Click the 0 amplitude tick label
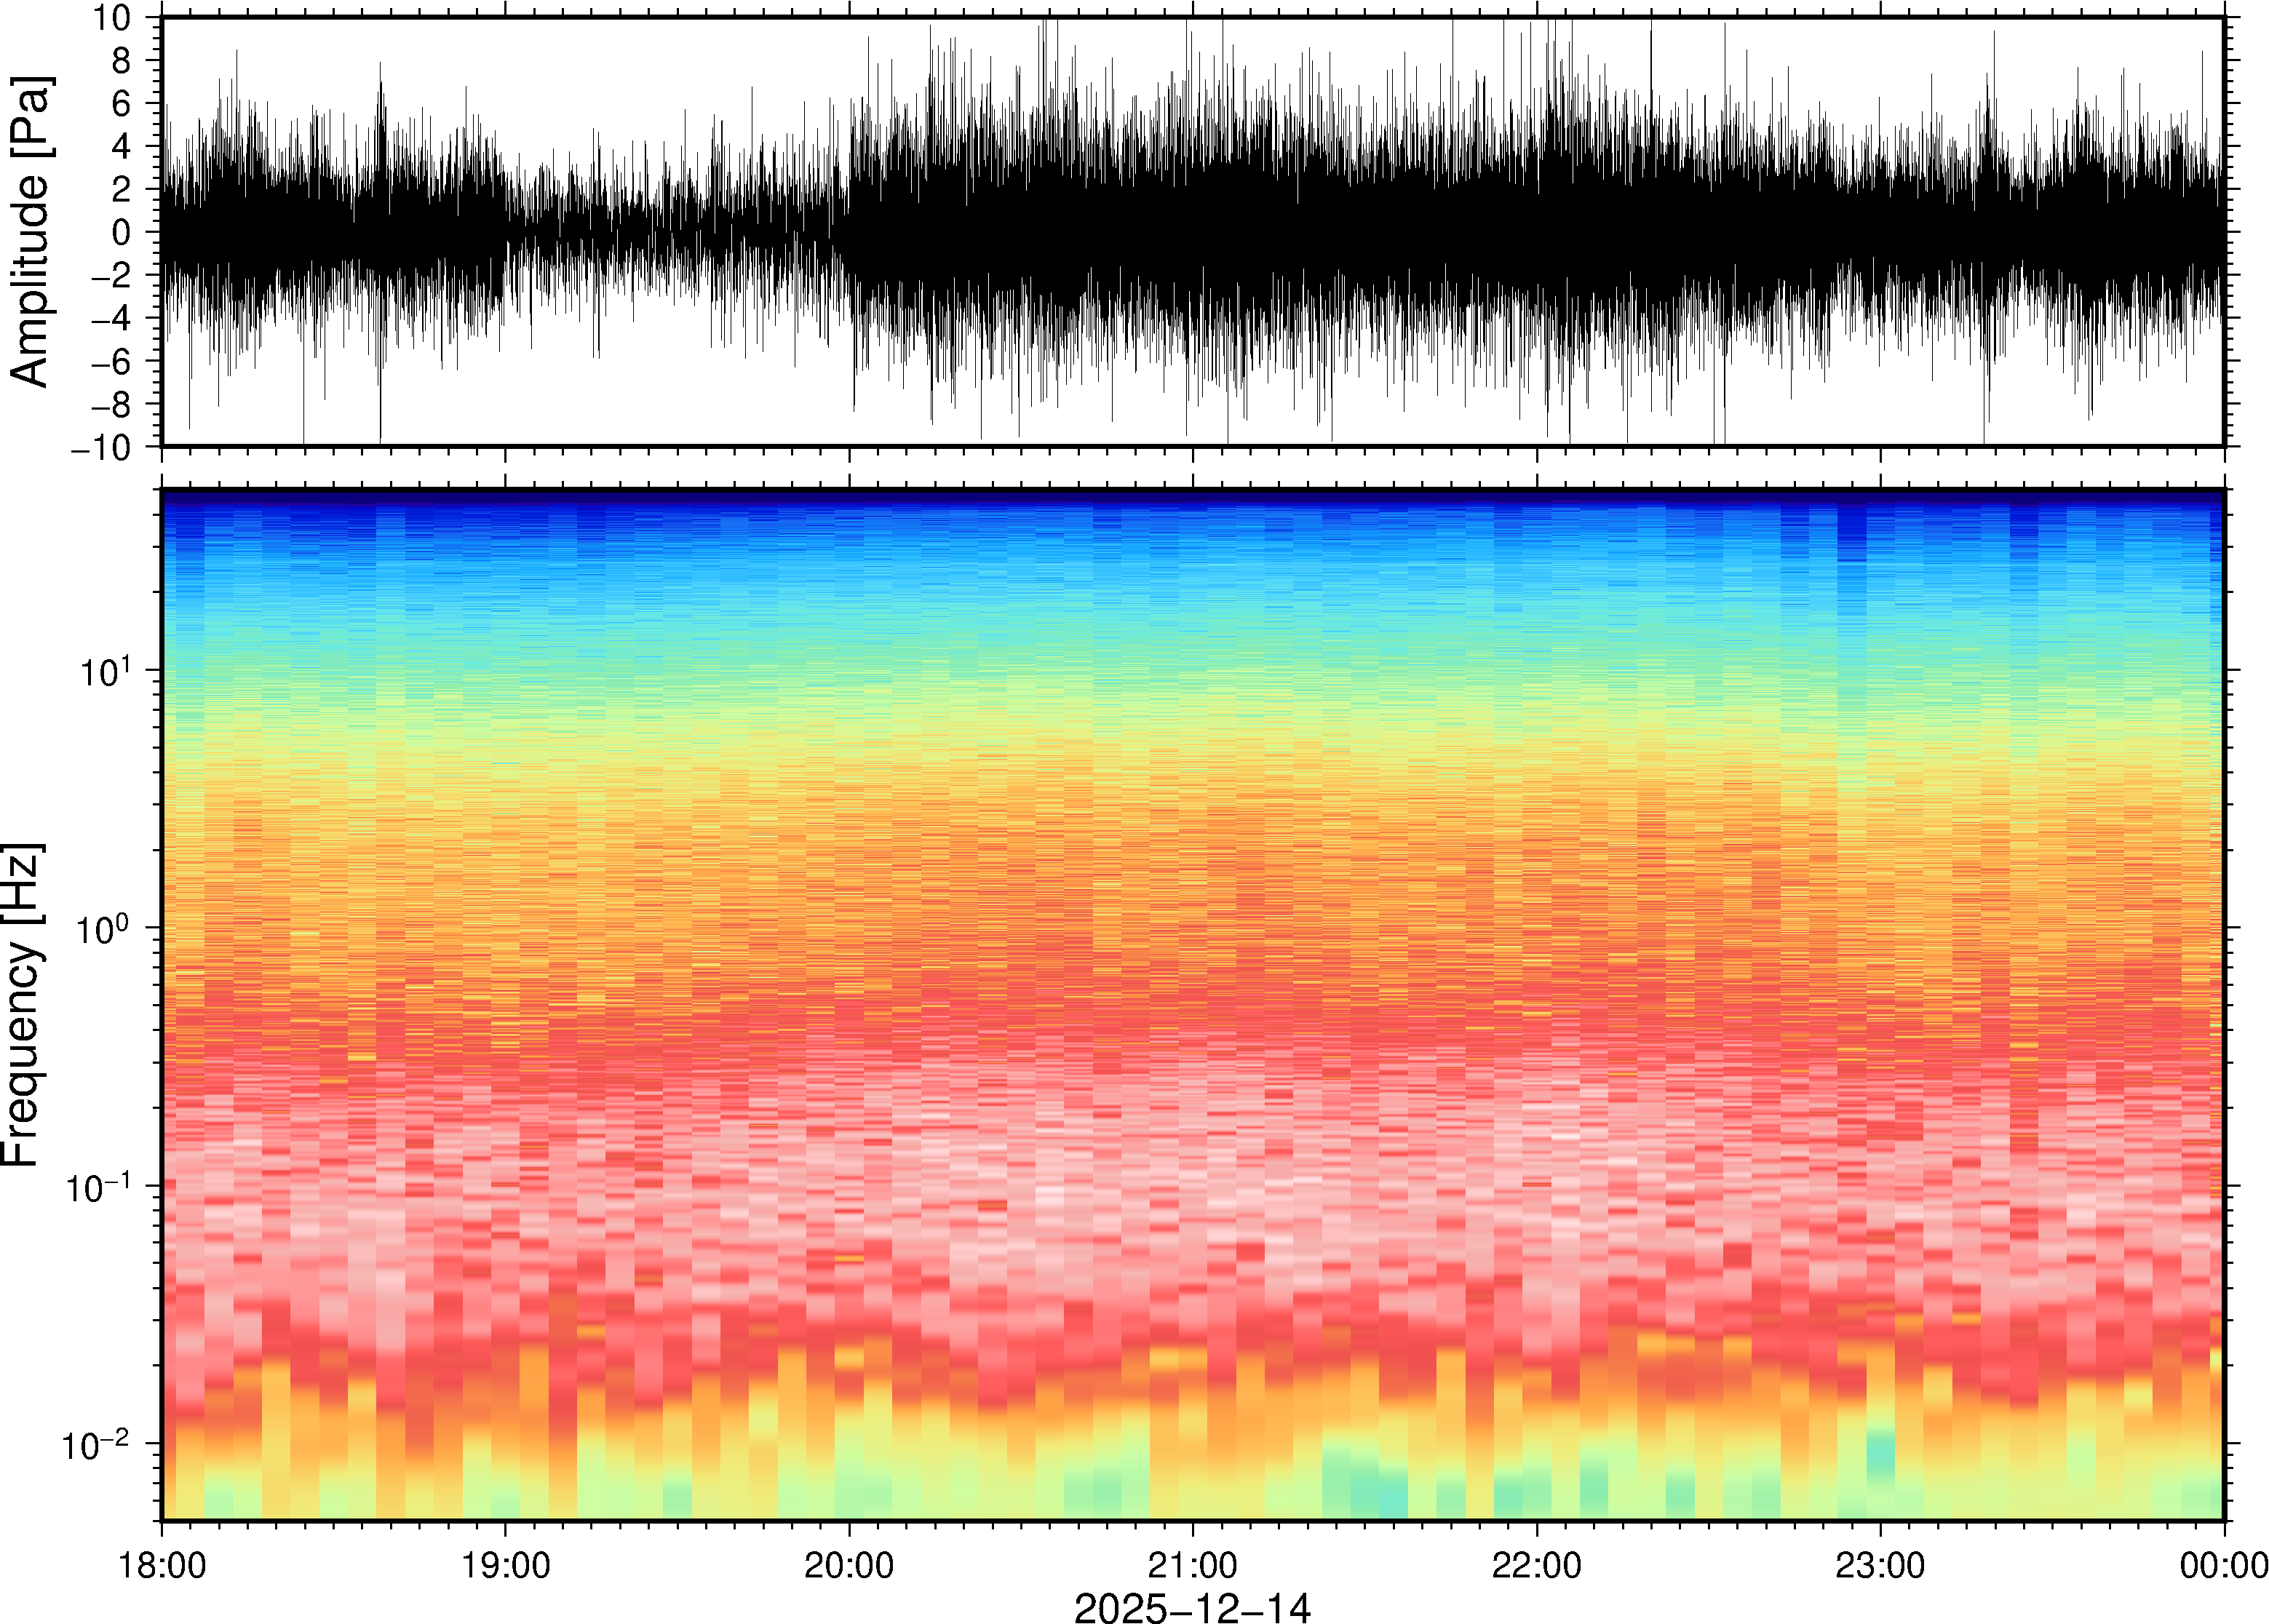Screen dimensions: 2269x1624 click(x=122, y=232)
